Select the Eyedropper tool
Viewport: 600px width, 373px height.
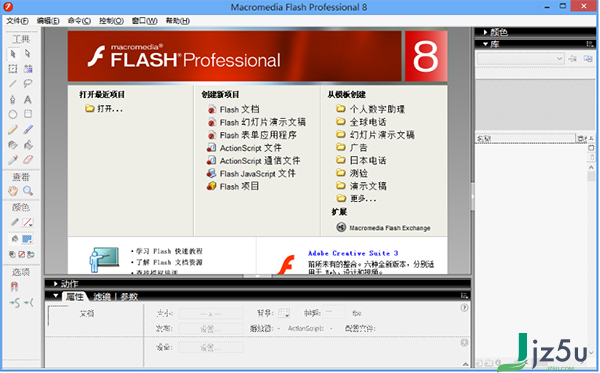[13, 160]
